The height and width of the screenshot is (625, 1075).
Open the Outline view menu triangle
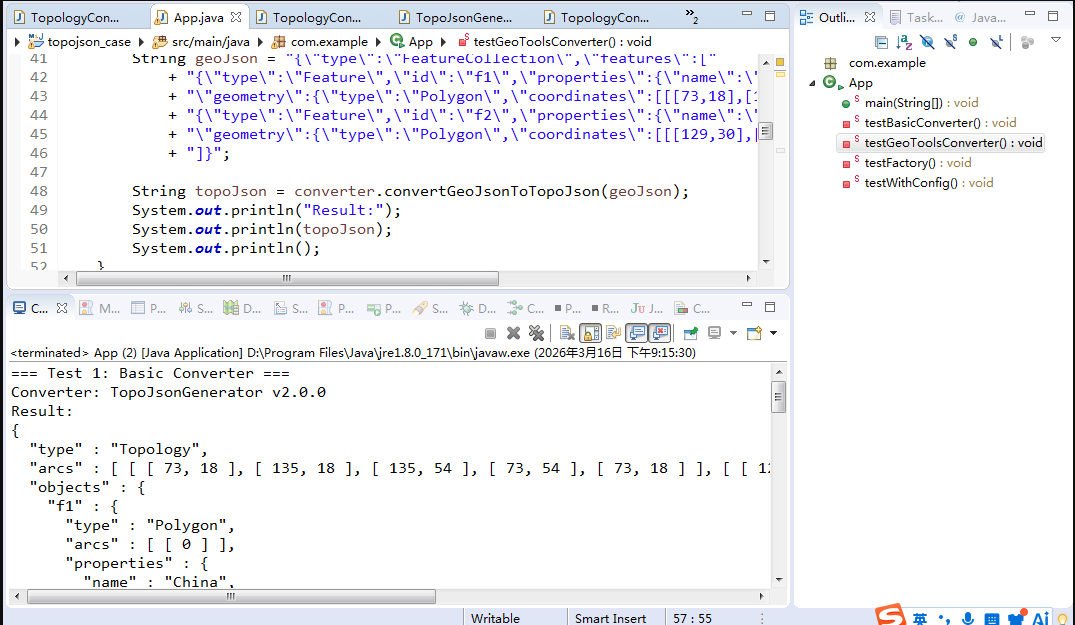pyautogui.click(x=1056, y=40)
